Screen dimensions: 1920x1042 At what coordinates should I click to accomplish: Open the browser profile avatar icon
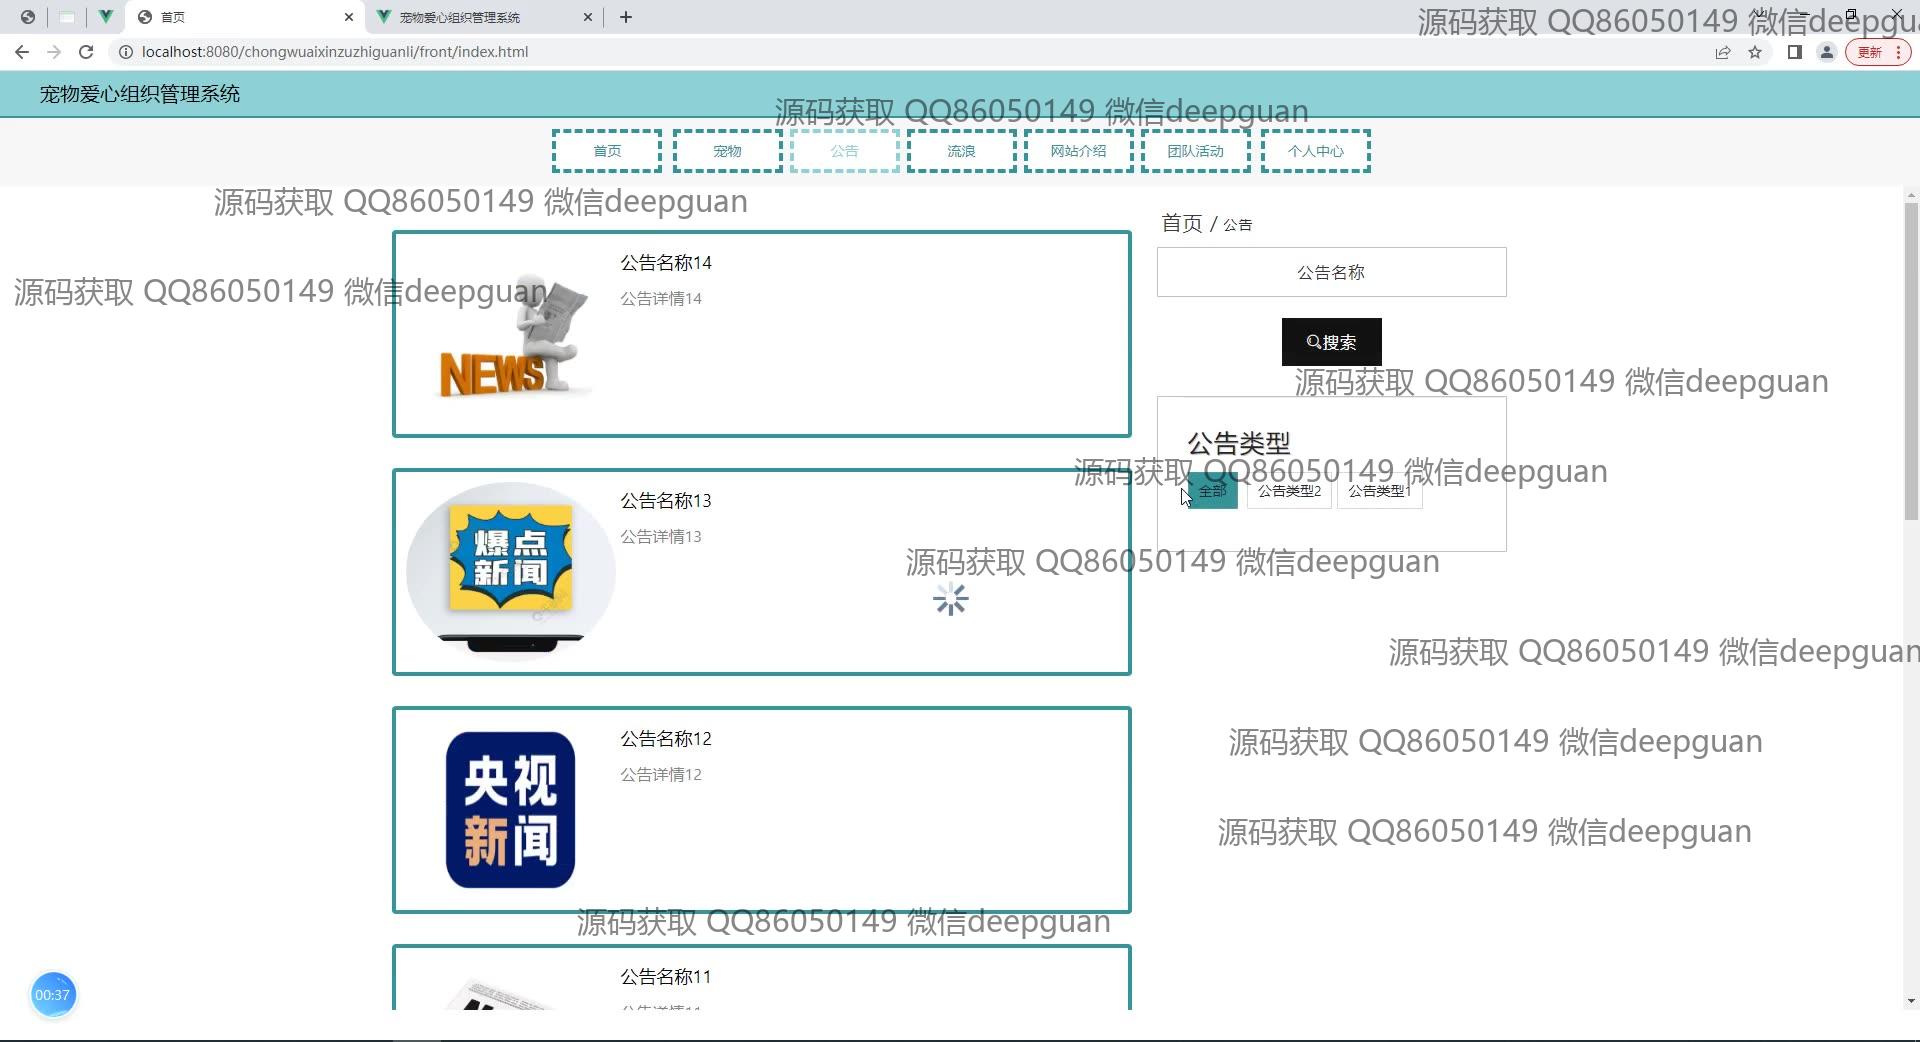coord(1827,52)
